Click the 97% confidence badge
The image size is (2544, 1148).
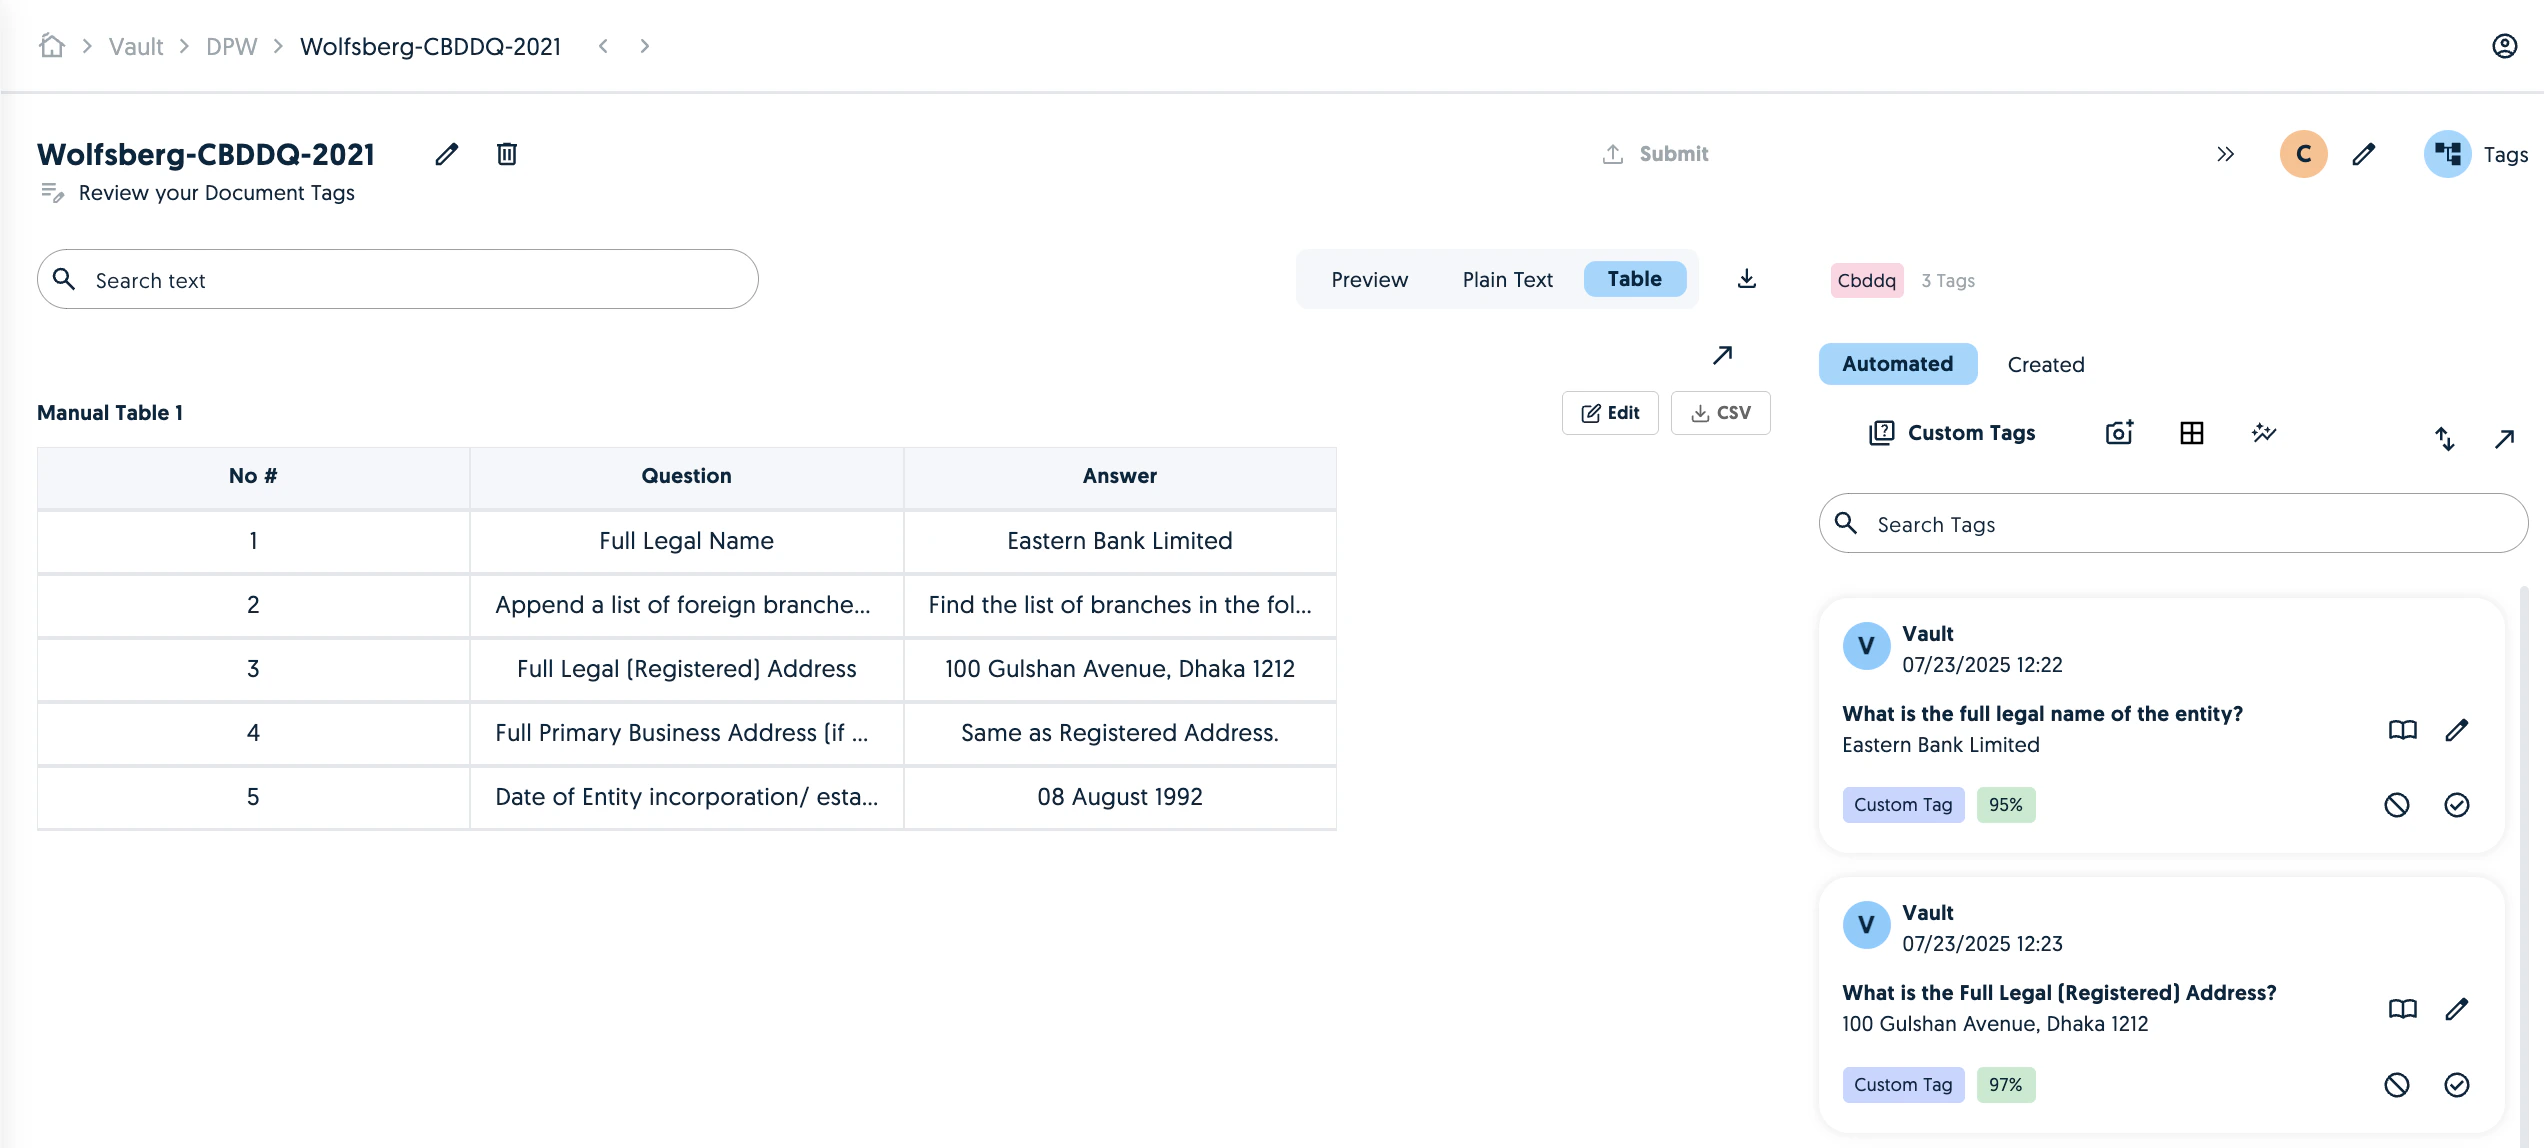tap(2006, 1085)
